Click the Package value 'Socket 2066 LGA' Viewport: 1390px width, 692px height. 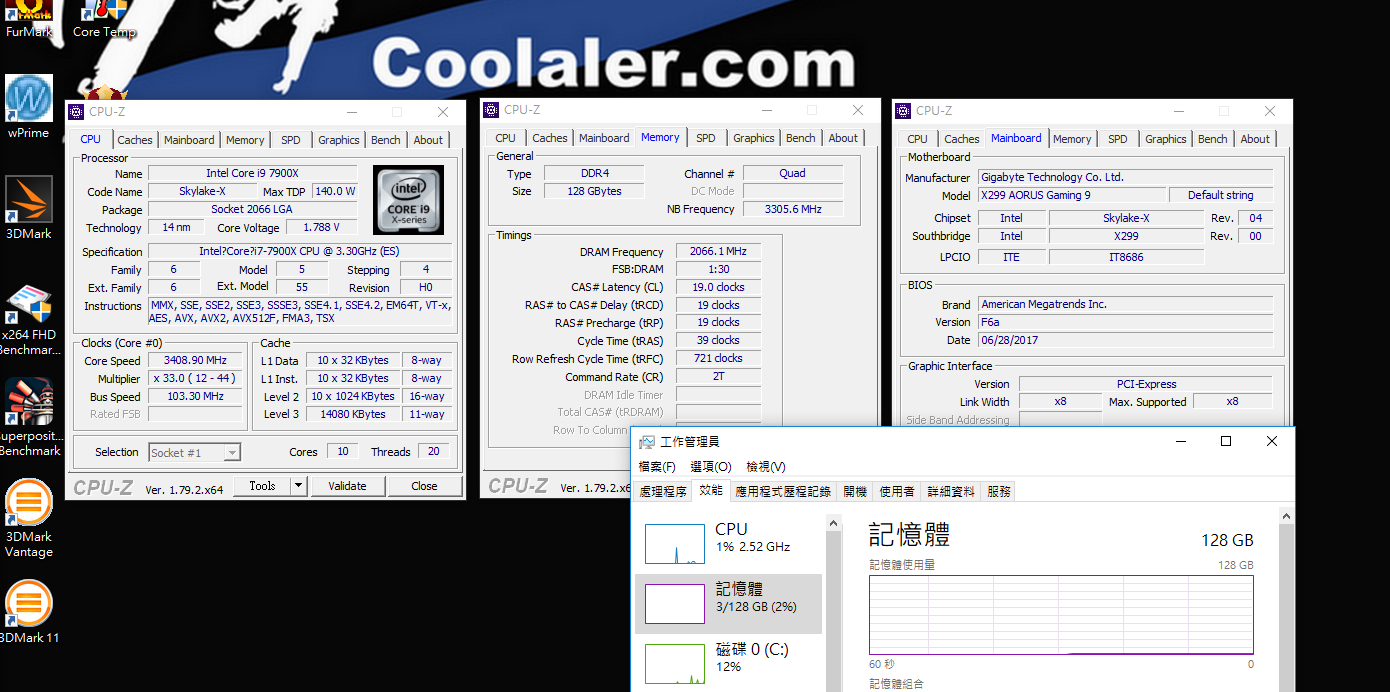(x=252, y=209)
